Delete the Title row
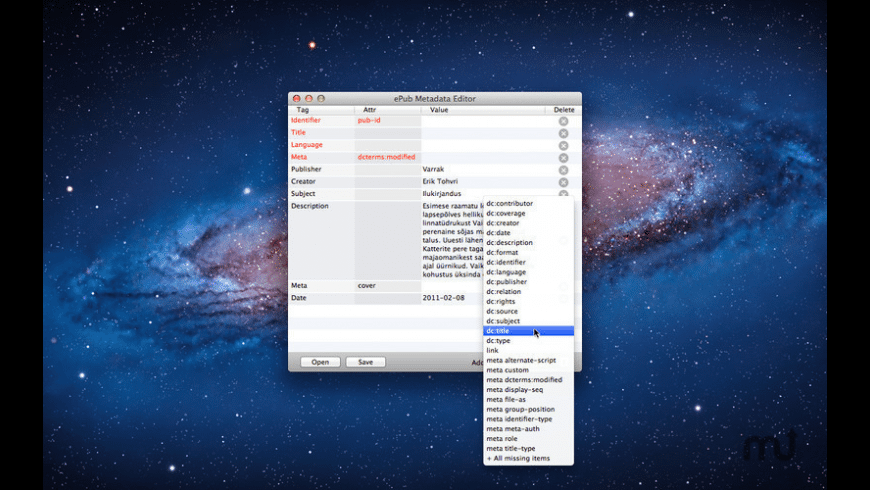This screenshot has height=490, width=870. [x=563, y=133]
